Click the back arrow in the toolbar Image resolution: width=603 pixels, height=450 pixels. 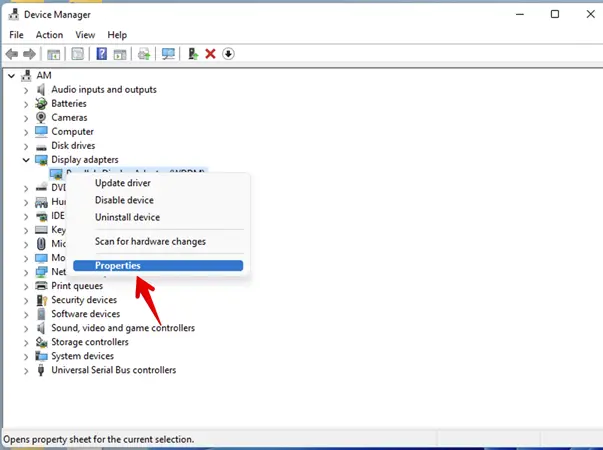click(x=12, y=54)
